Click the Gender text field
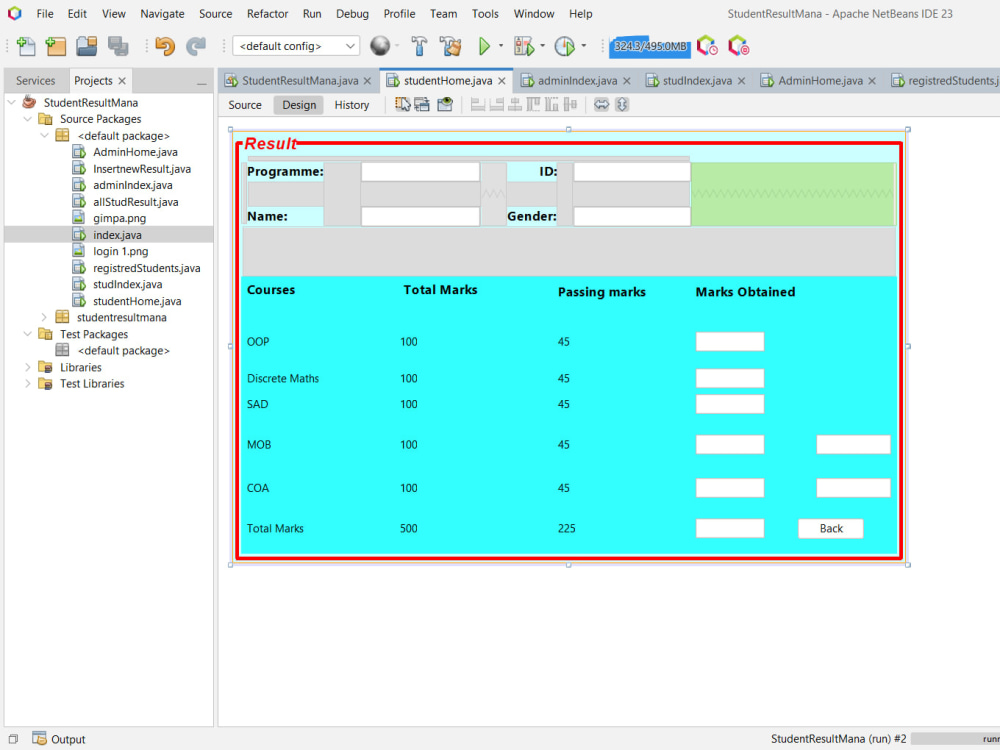Image resolution: width=1000 pixels, height=750 pixels. point(631,216)
